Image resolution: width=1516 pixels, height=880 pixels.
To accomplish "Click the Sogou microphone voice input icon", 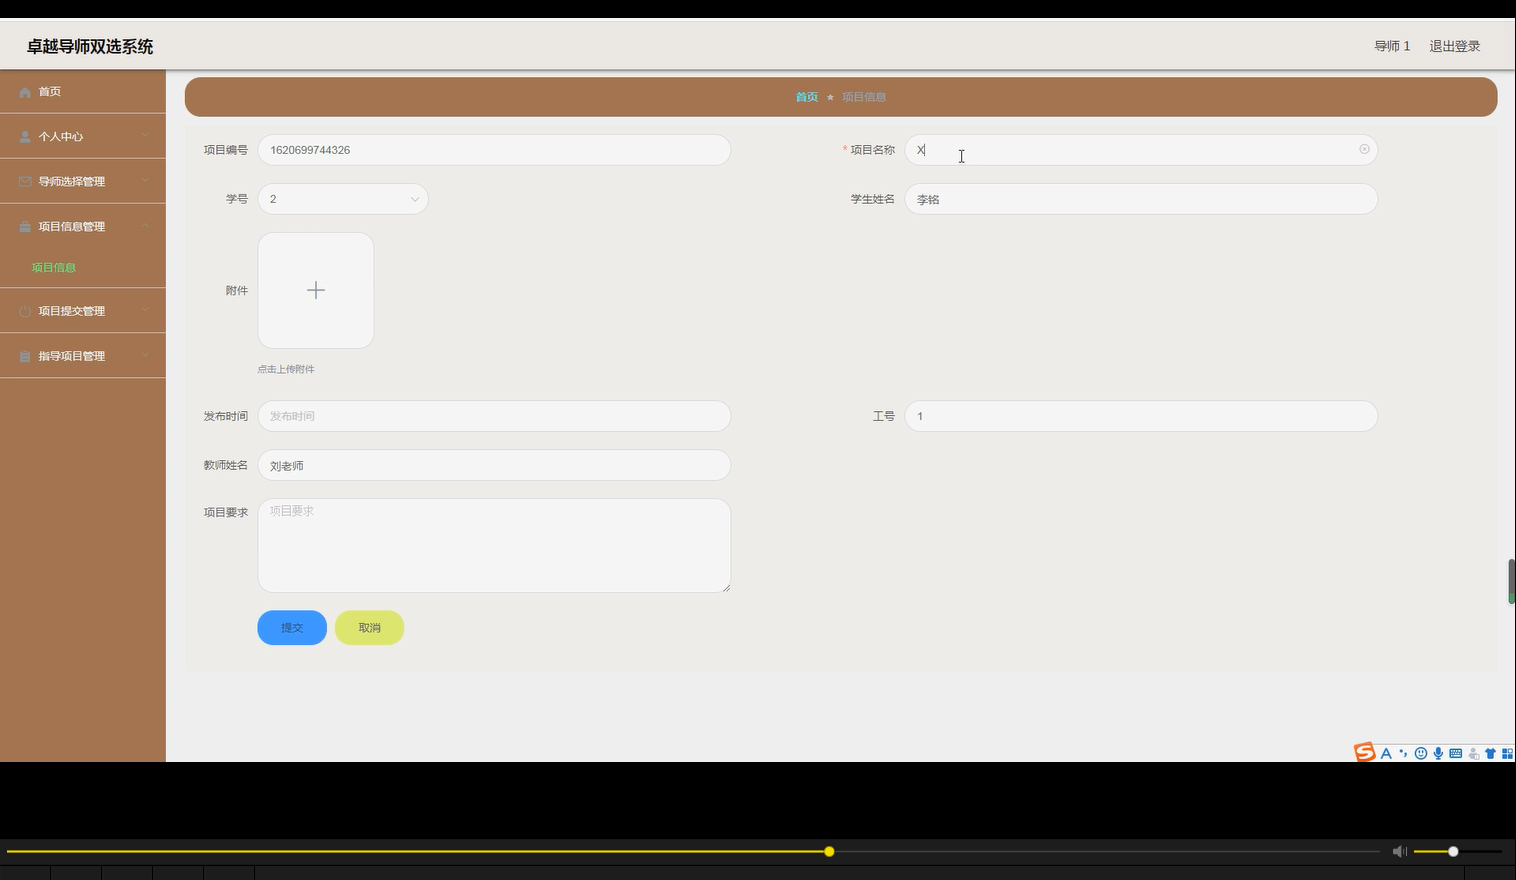I will (1438, 753).
